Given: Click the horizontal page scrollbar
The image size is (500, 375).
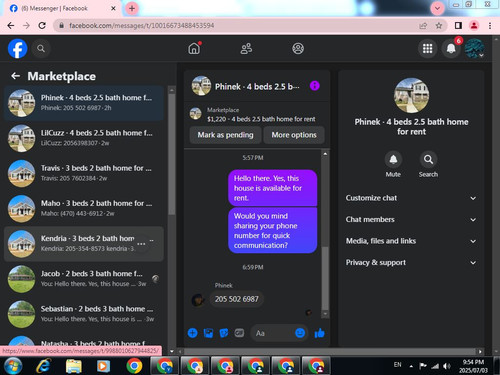Looking at the screenshot, I should [x=330, y=351].
